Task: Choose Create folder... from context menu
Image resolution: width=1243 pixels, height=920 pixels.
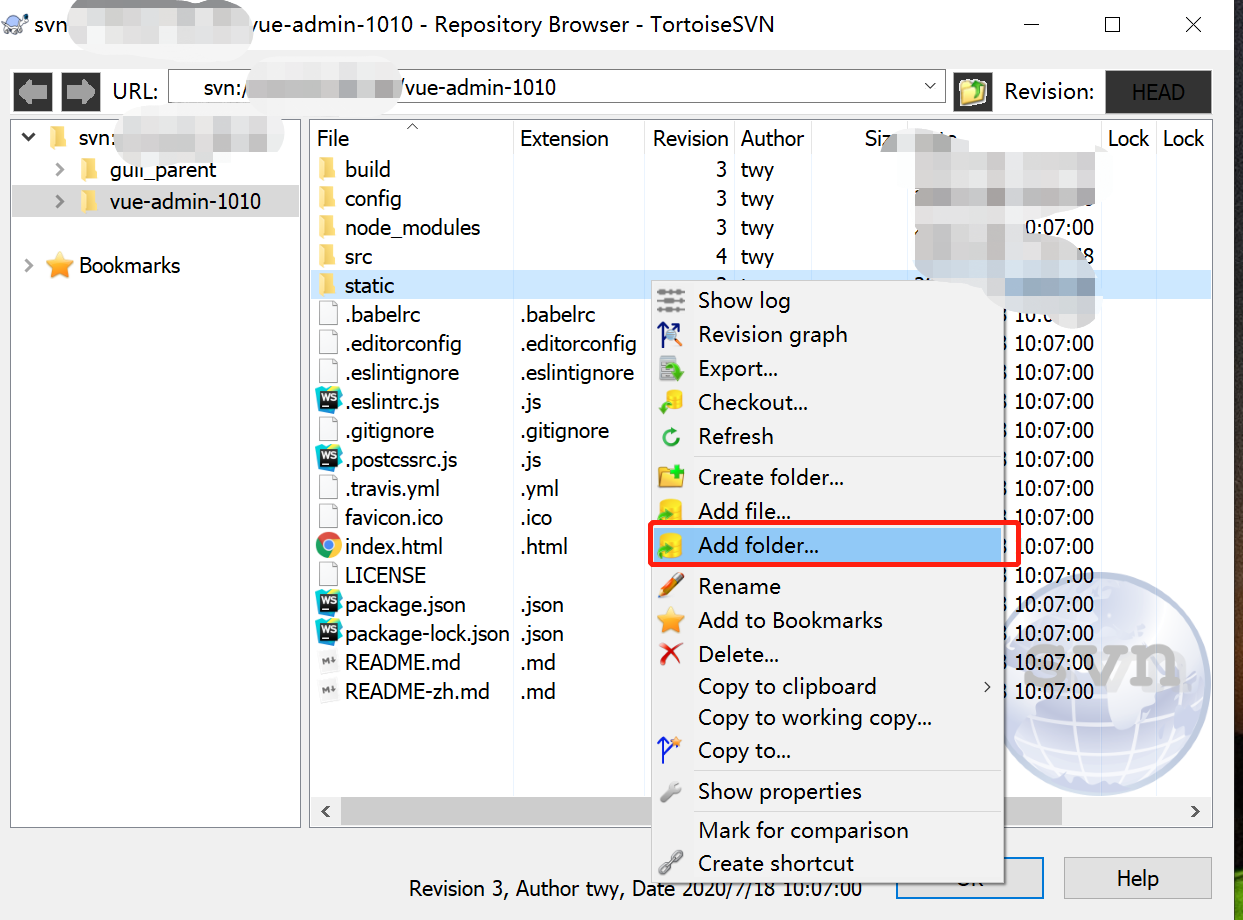Action: pos(827,477)
